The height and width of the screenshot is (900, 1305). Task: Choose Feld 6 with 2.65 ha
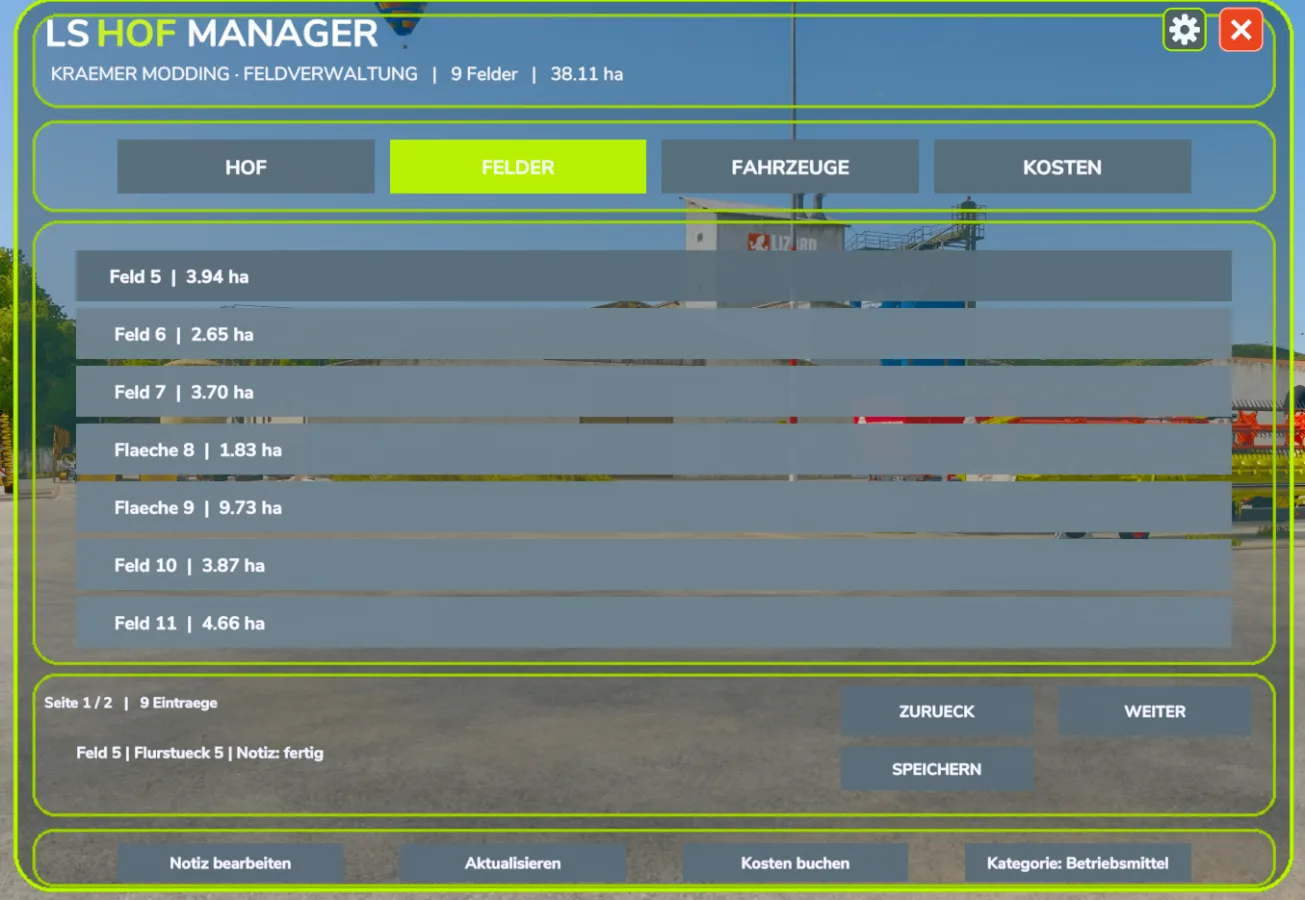pos(654,334)
